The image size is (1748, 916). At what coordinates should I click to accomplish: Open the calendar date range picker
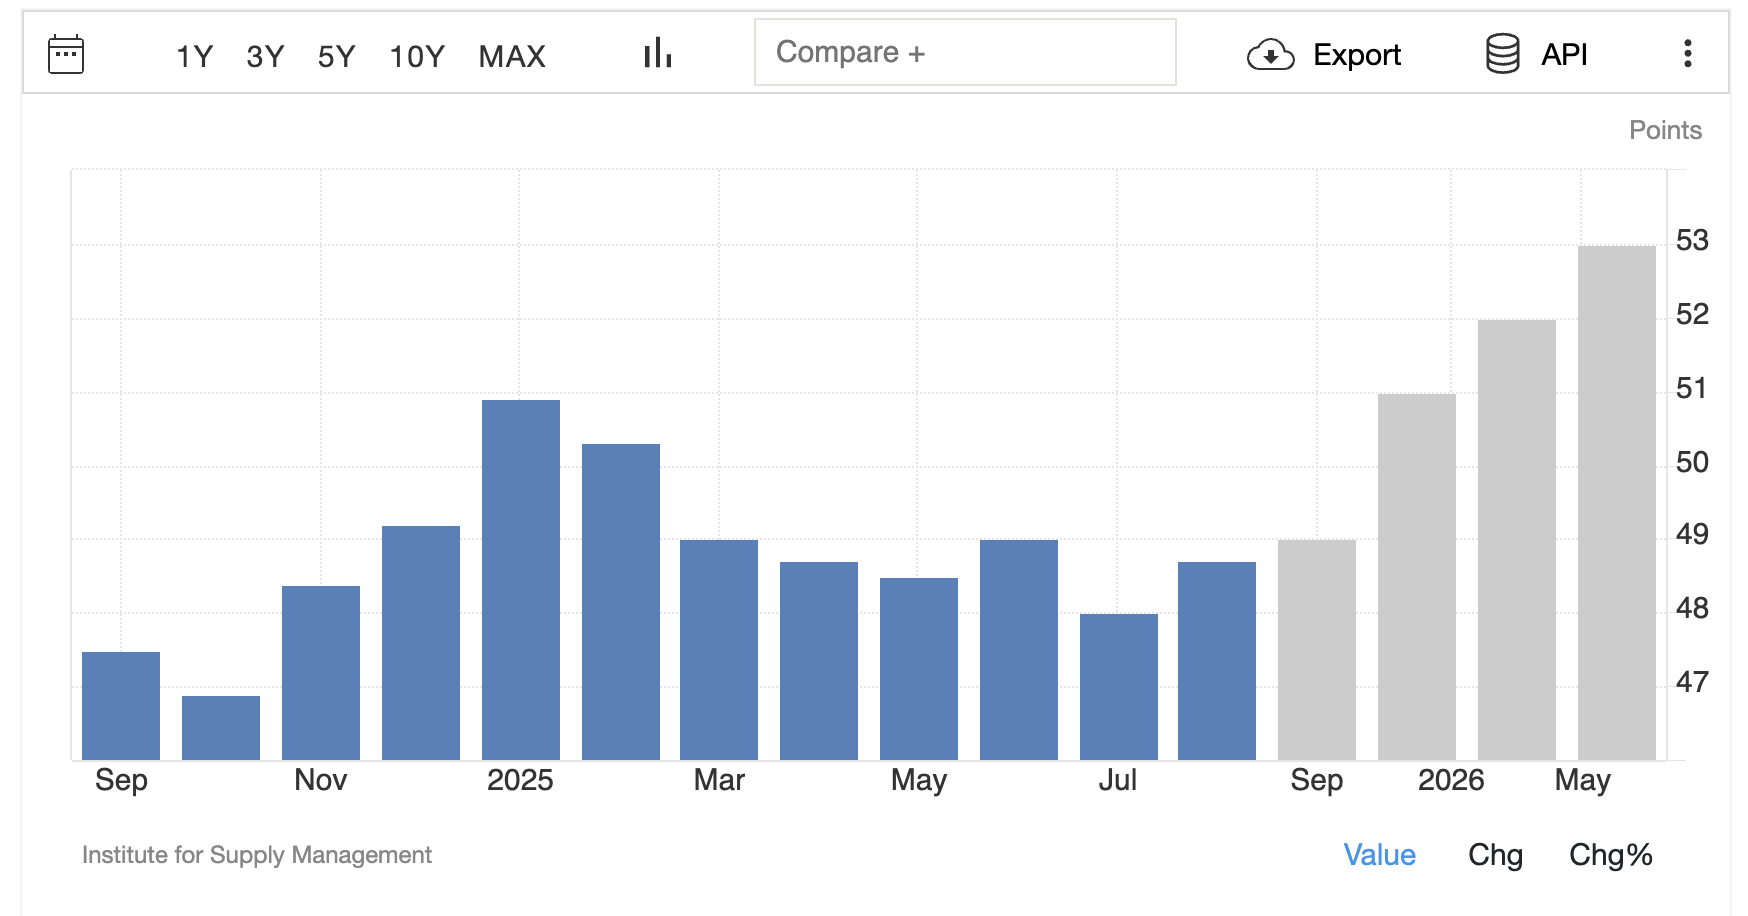[x=66, y=55]
